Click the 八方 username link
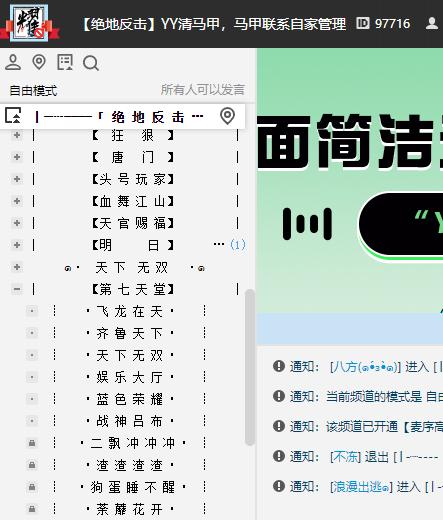 pos(365,367)
